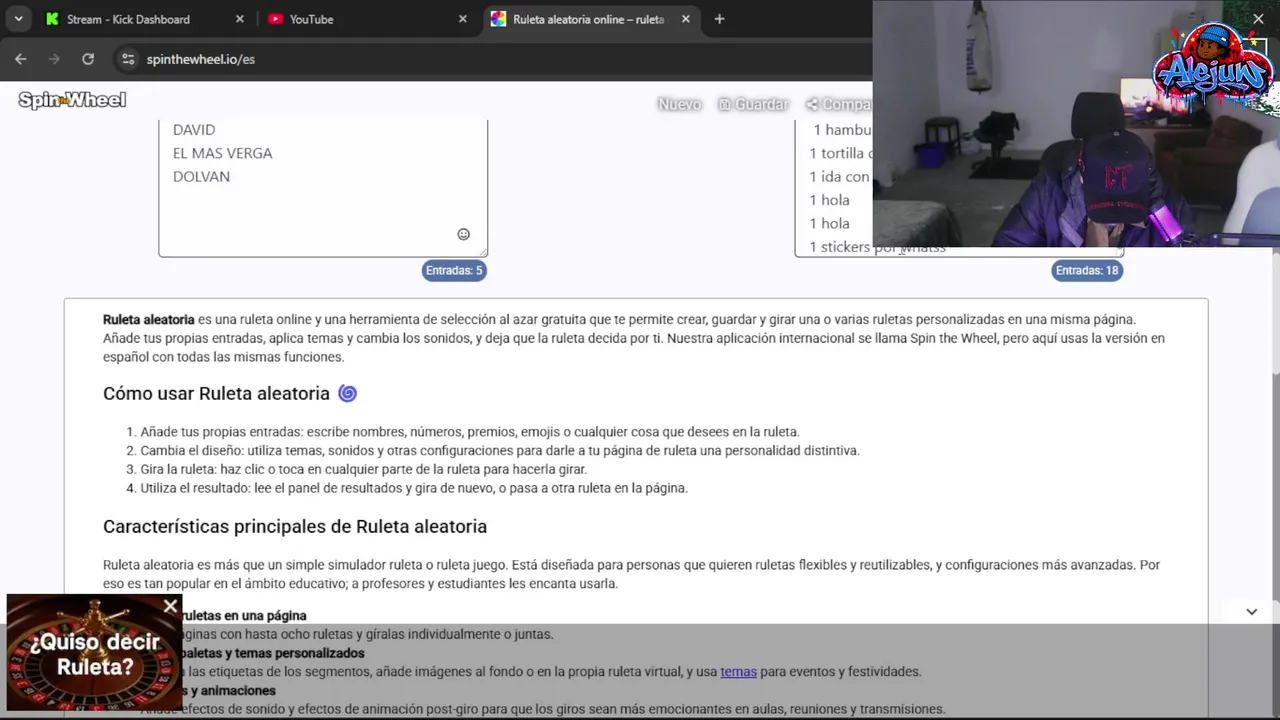Click the spiral icon beside Cómo usar heading
Screen dimensions: 1280x720
347,393
